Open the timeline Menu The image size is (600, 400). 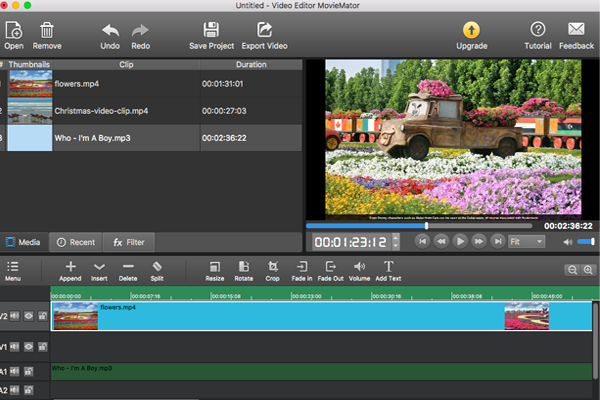pyautogui.click(x=13, y=271)
